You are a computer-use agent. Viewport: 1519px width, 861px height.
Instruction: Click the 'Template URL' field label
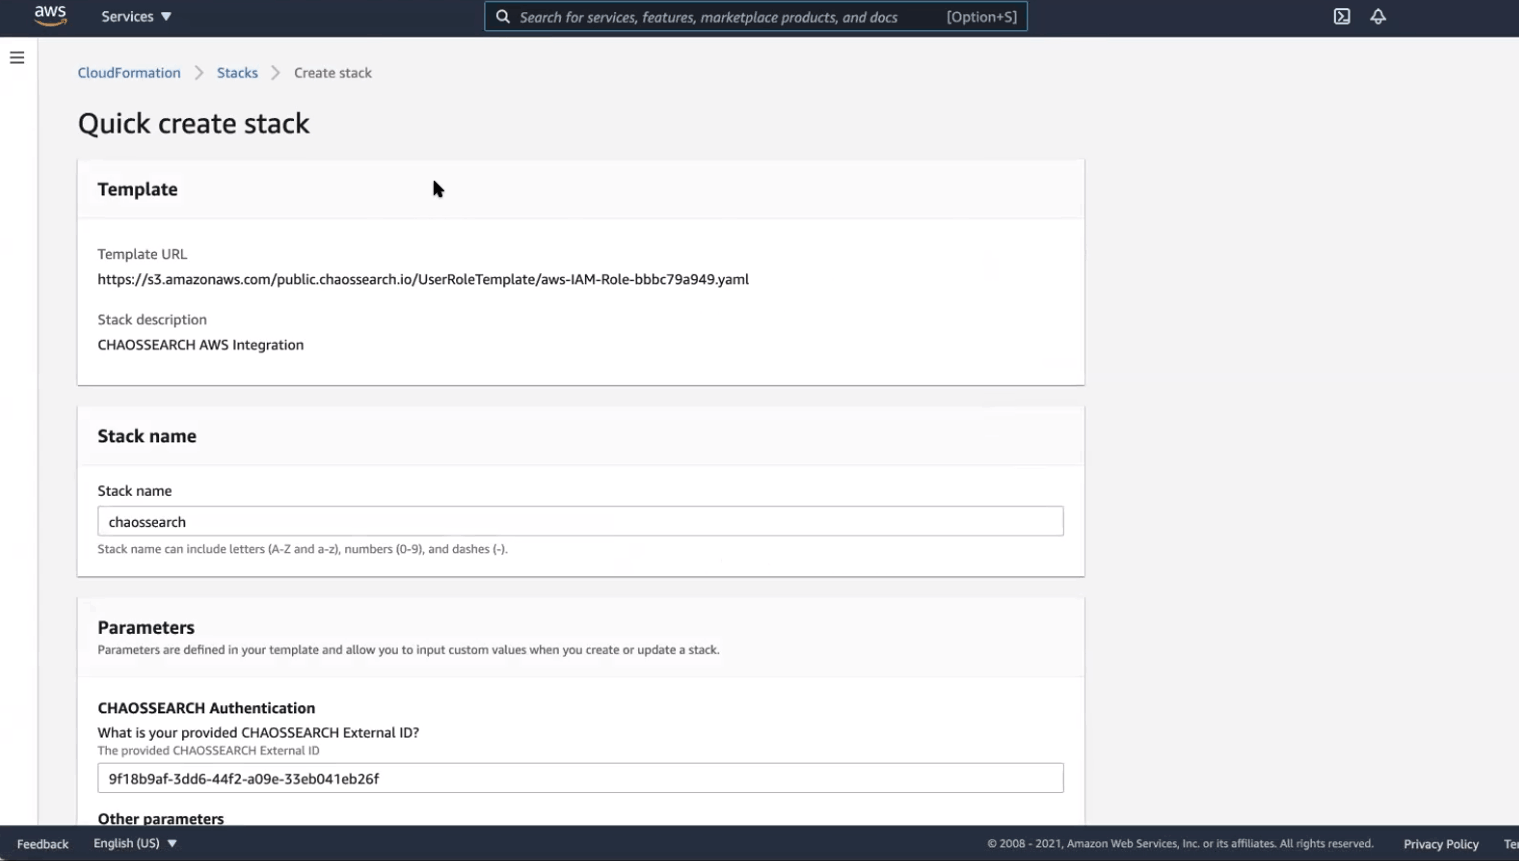(x=142, y=254)
